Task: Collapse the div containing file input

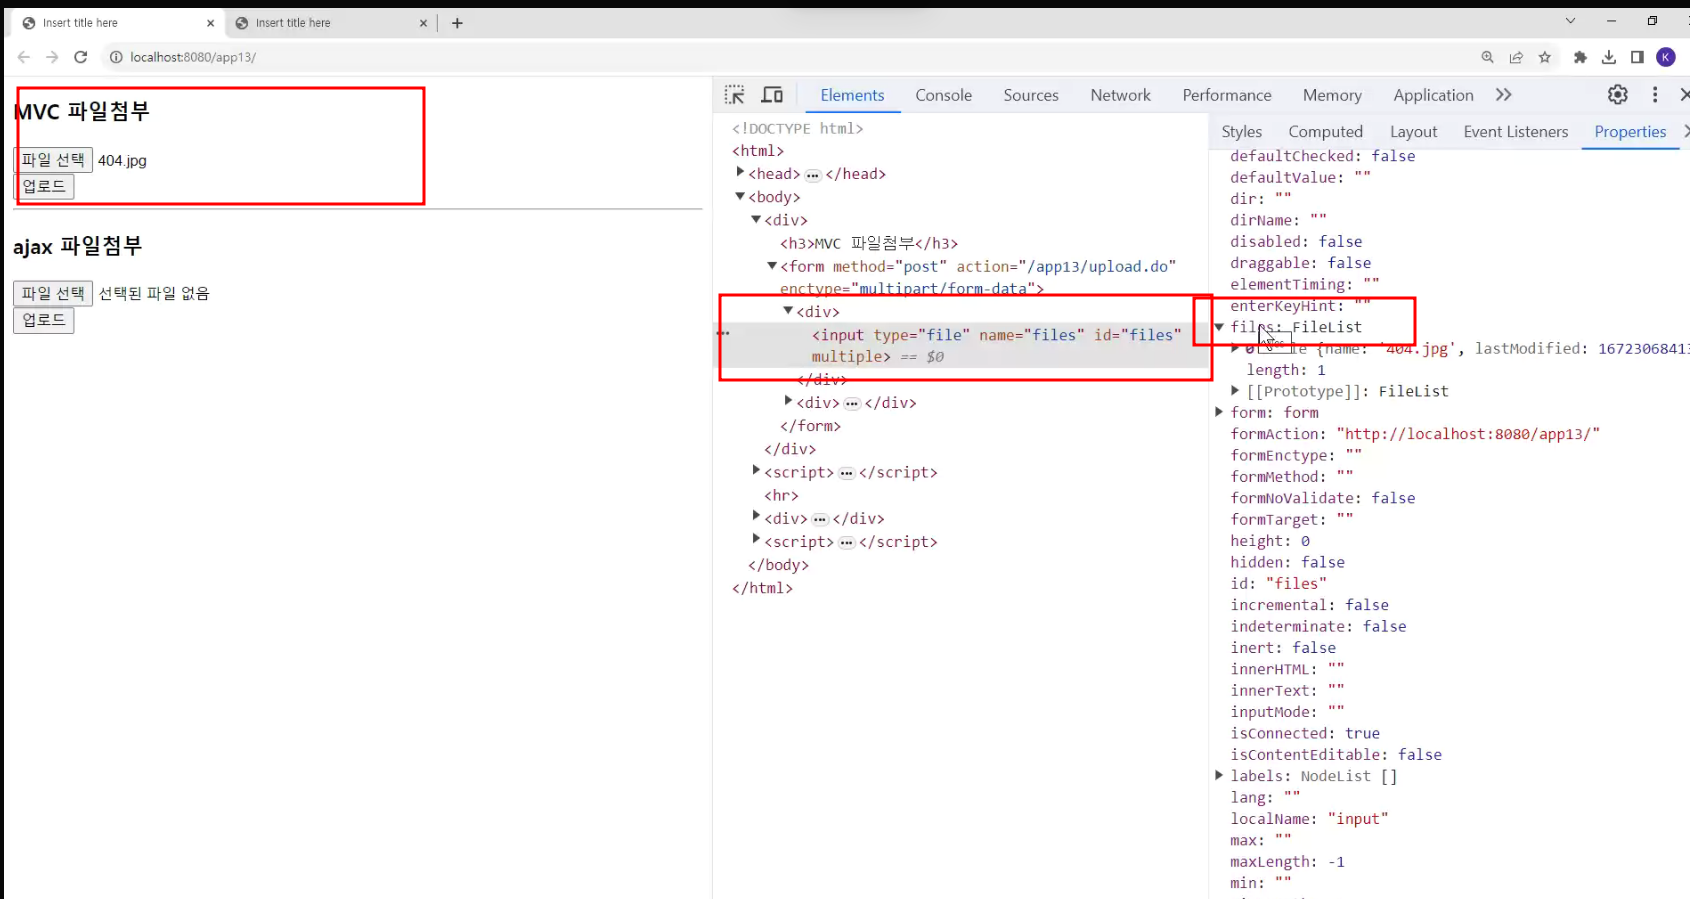Action: pos(788,311)
